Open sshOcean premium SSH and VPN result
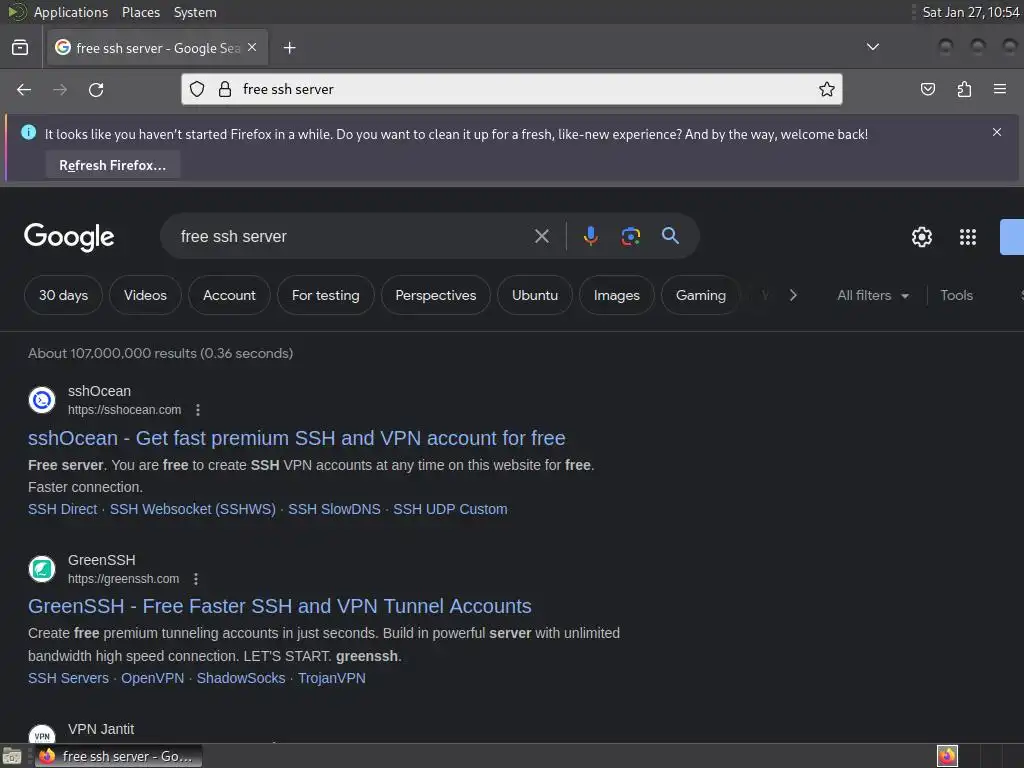 coord(296,438)
